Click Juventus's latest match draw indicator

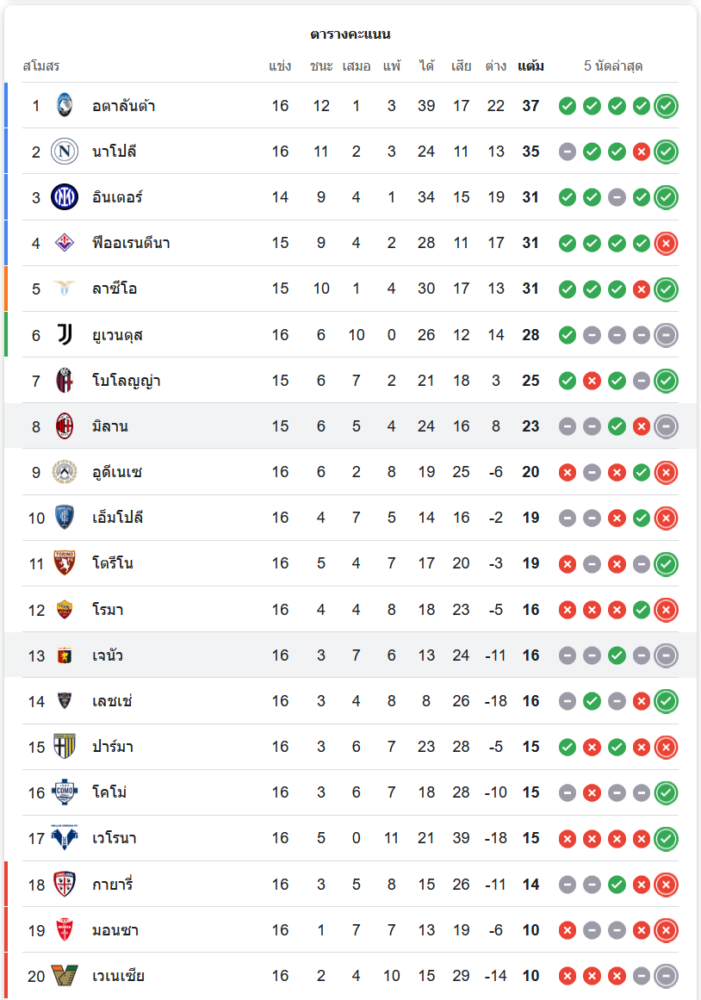point(666,335)
